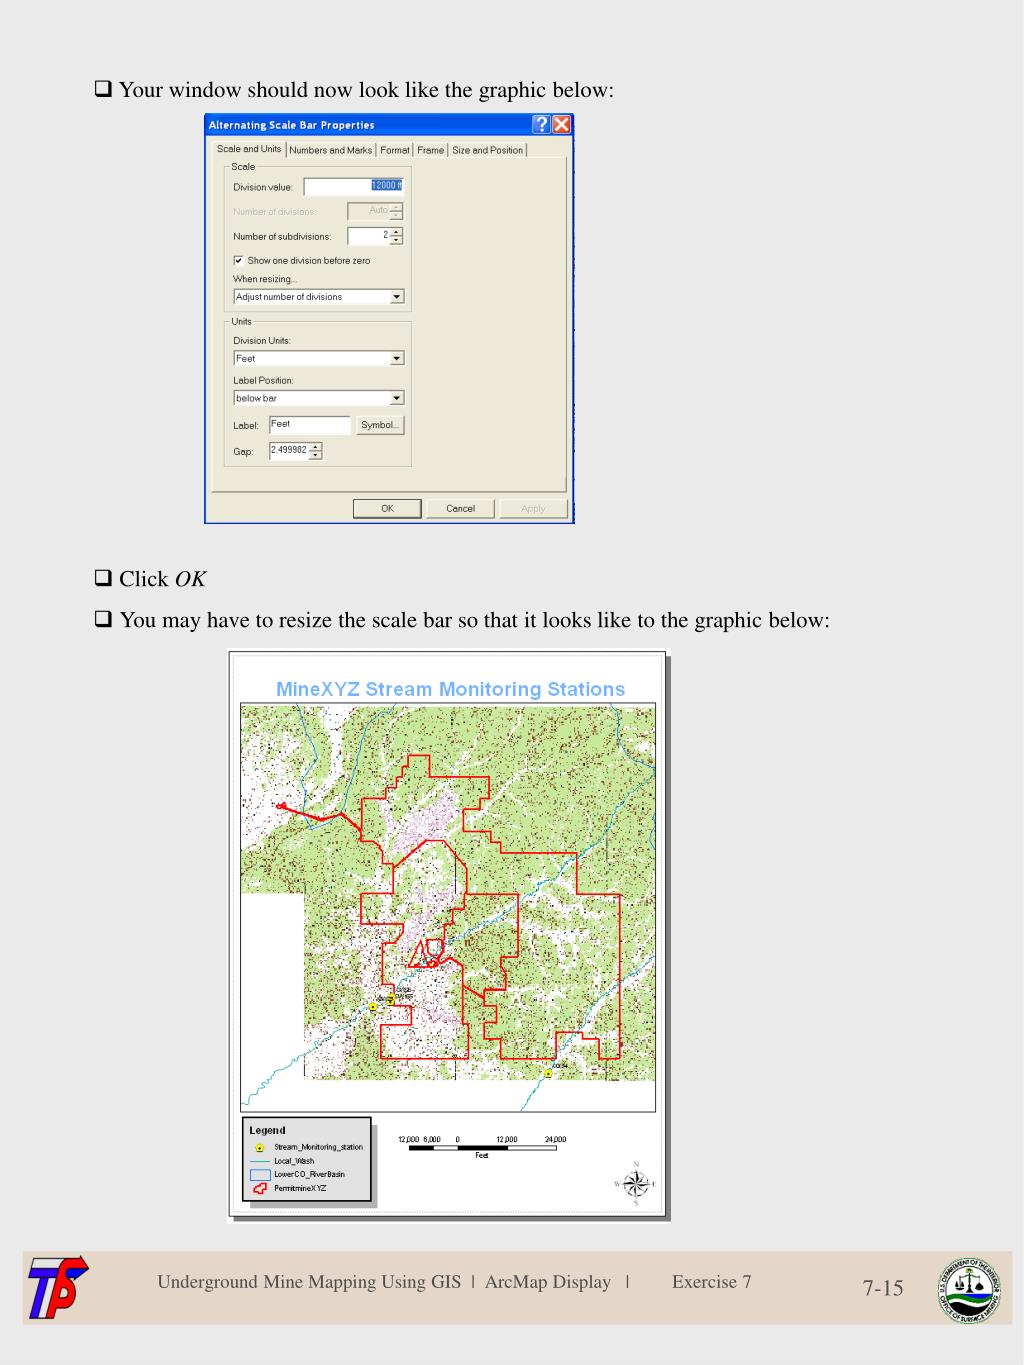Click the LowerCO_RiverBasin legend rectangle symbol
1024x1365 pixels.
(x=260, y=1174)
